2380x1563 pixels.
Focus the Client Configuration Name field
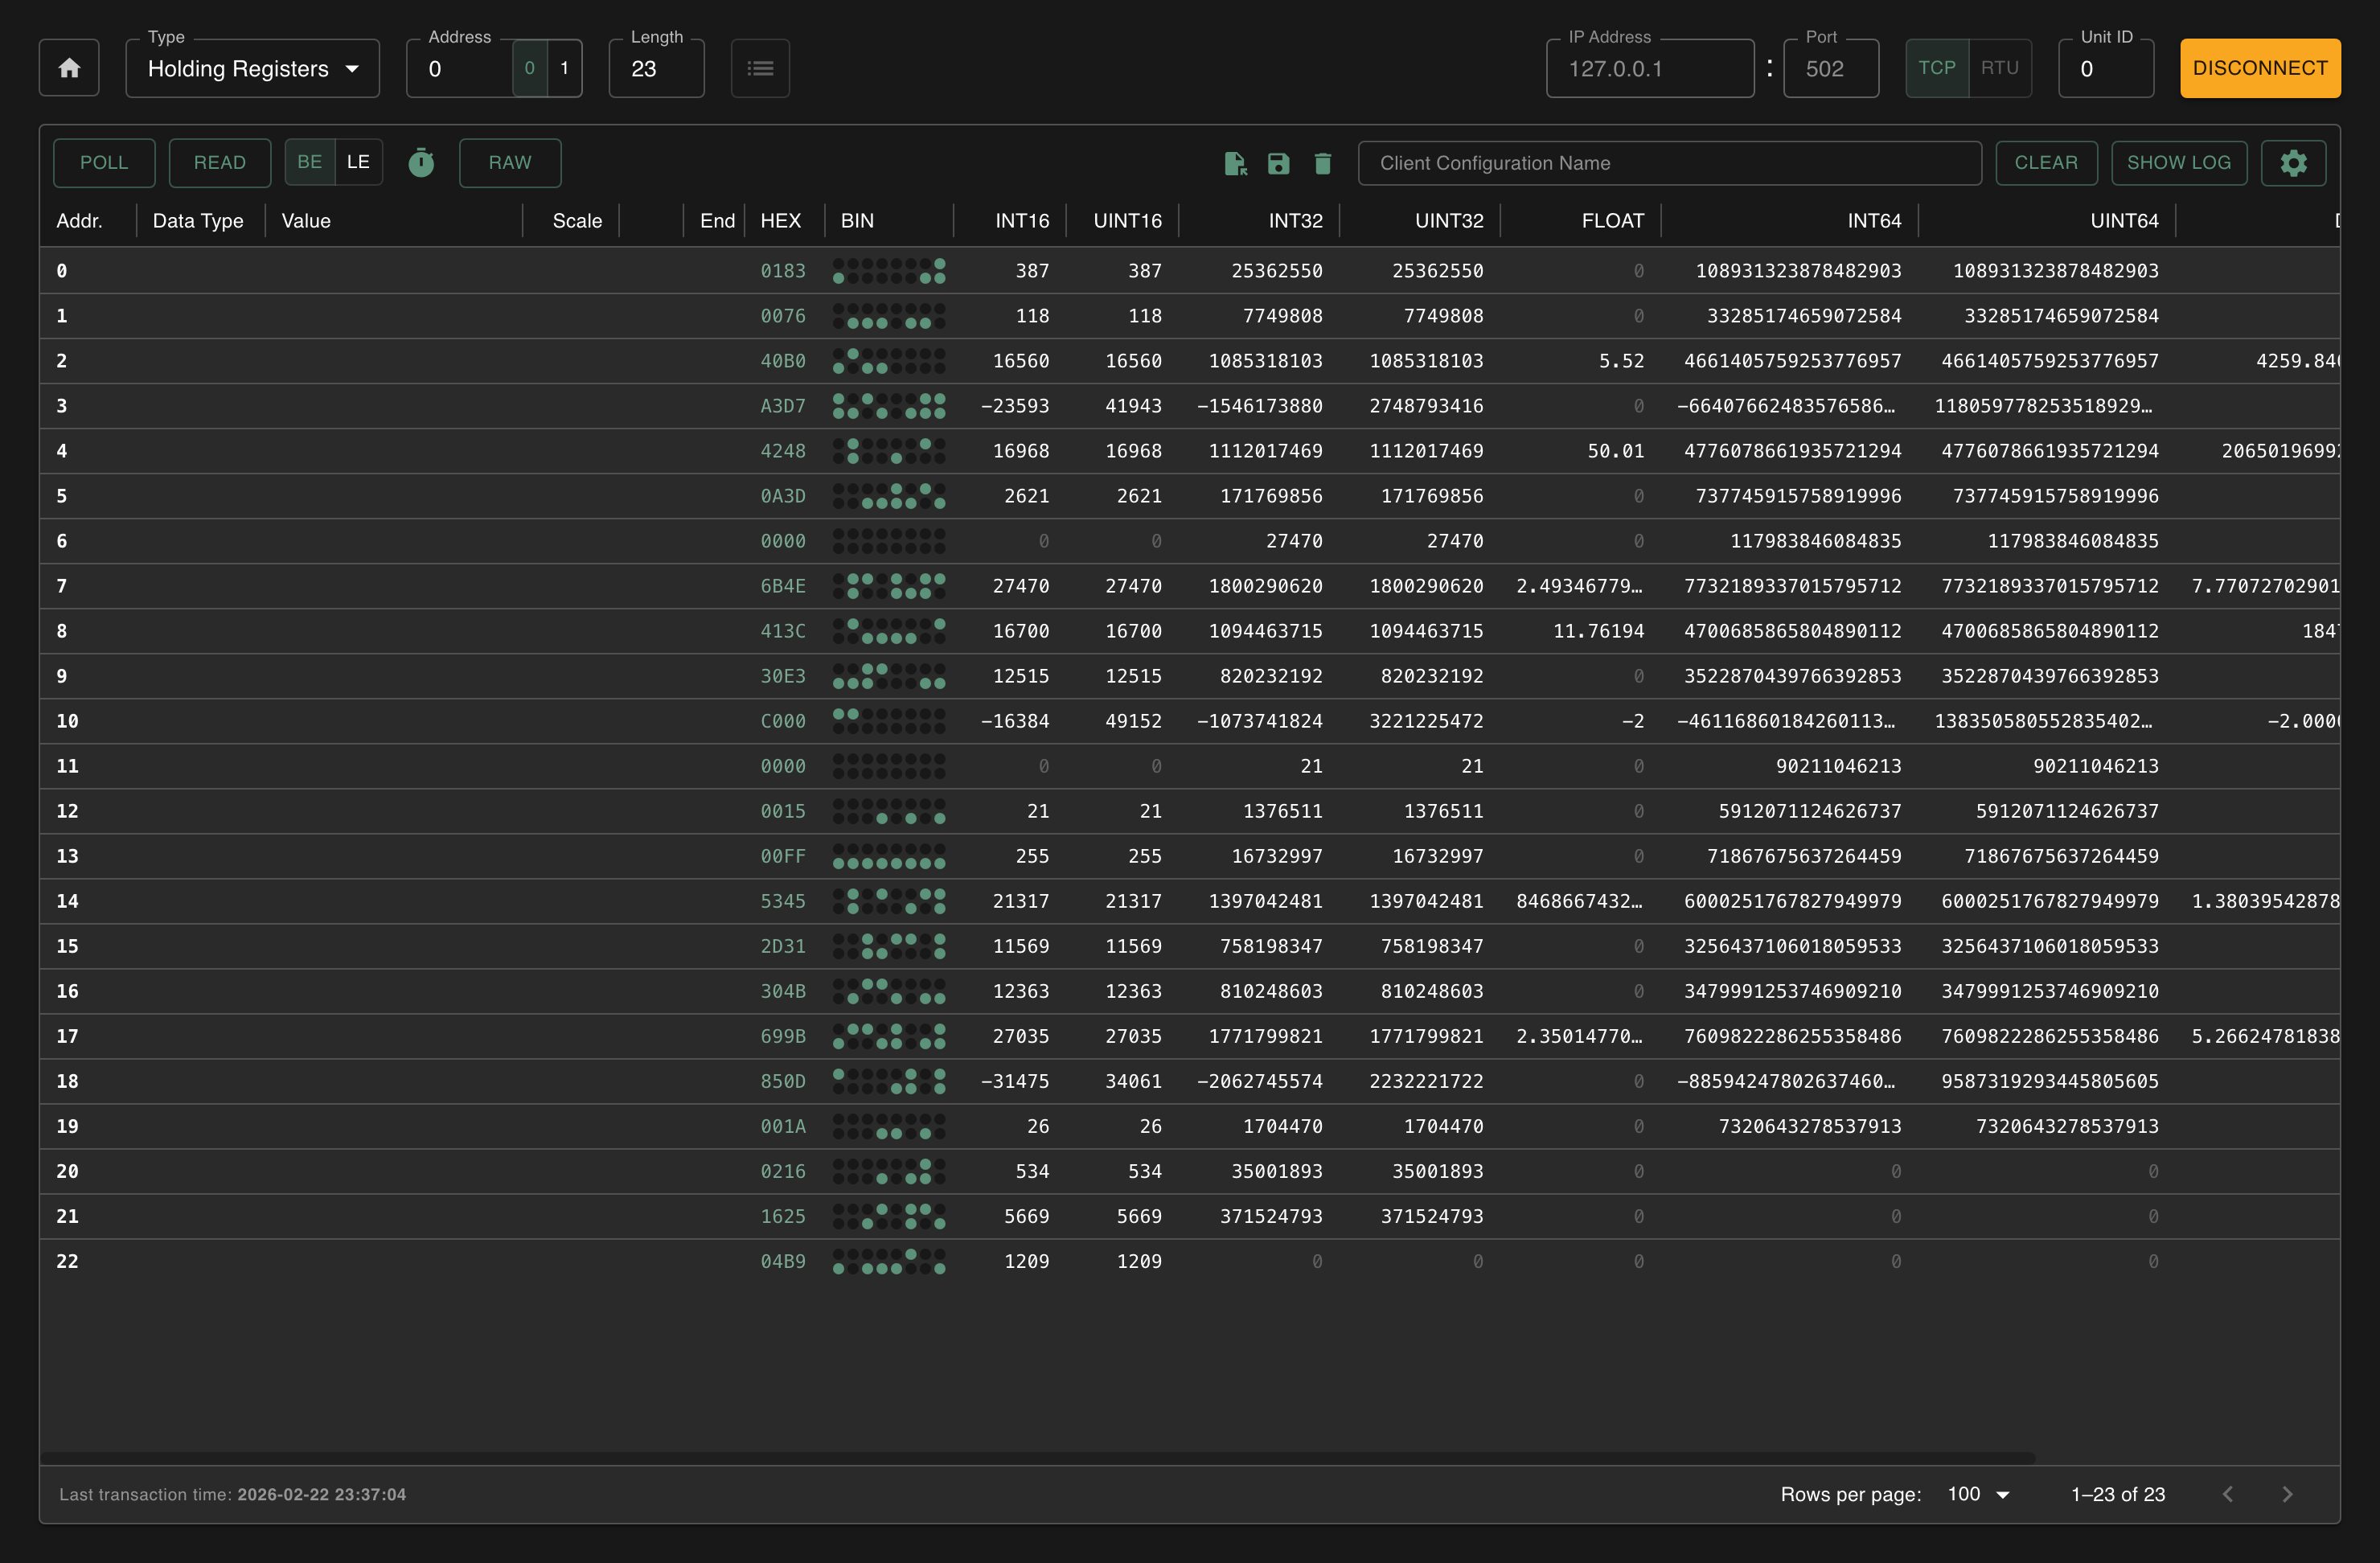tap(1668, 163)
